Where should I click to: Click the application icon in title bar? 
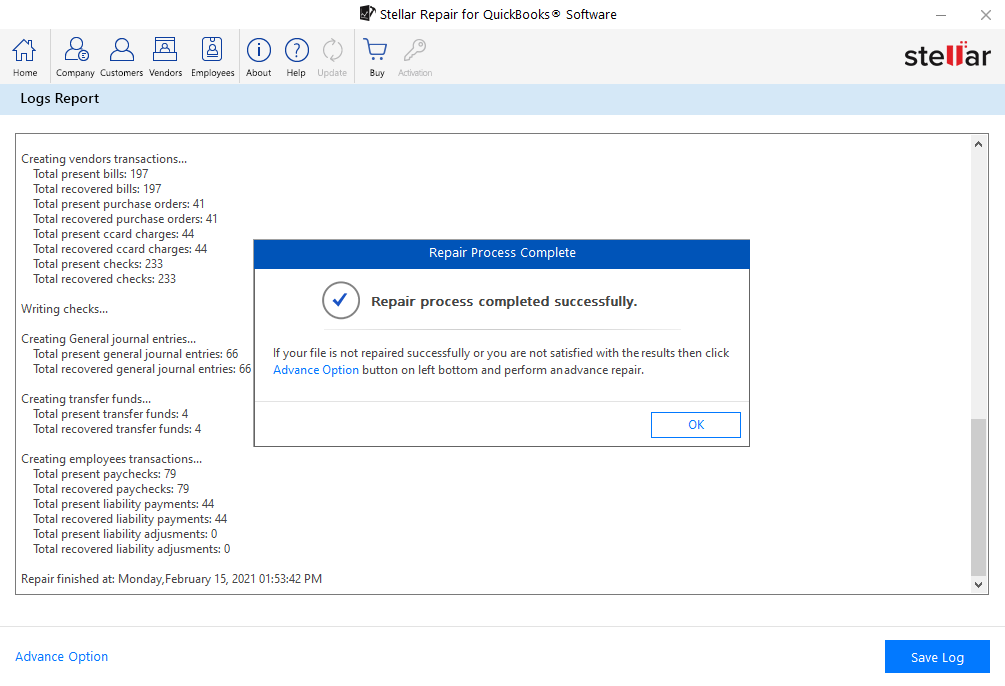pyautogui.click(x=367, y=13)
